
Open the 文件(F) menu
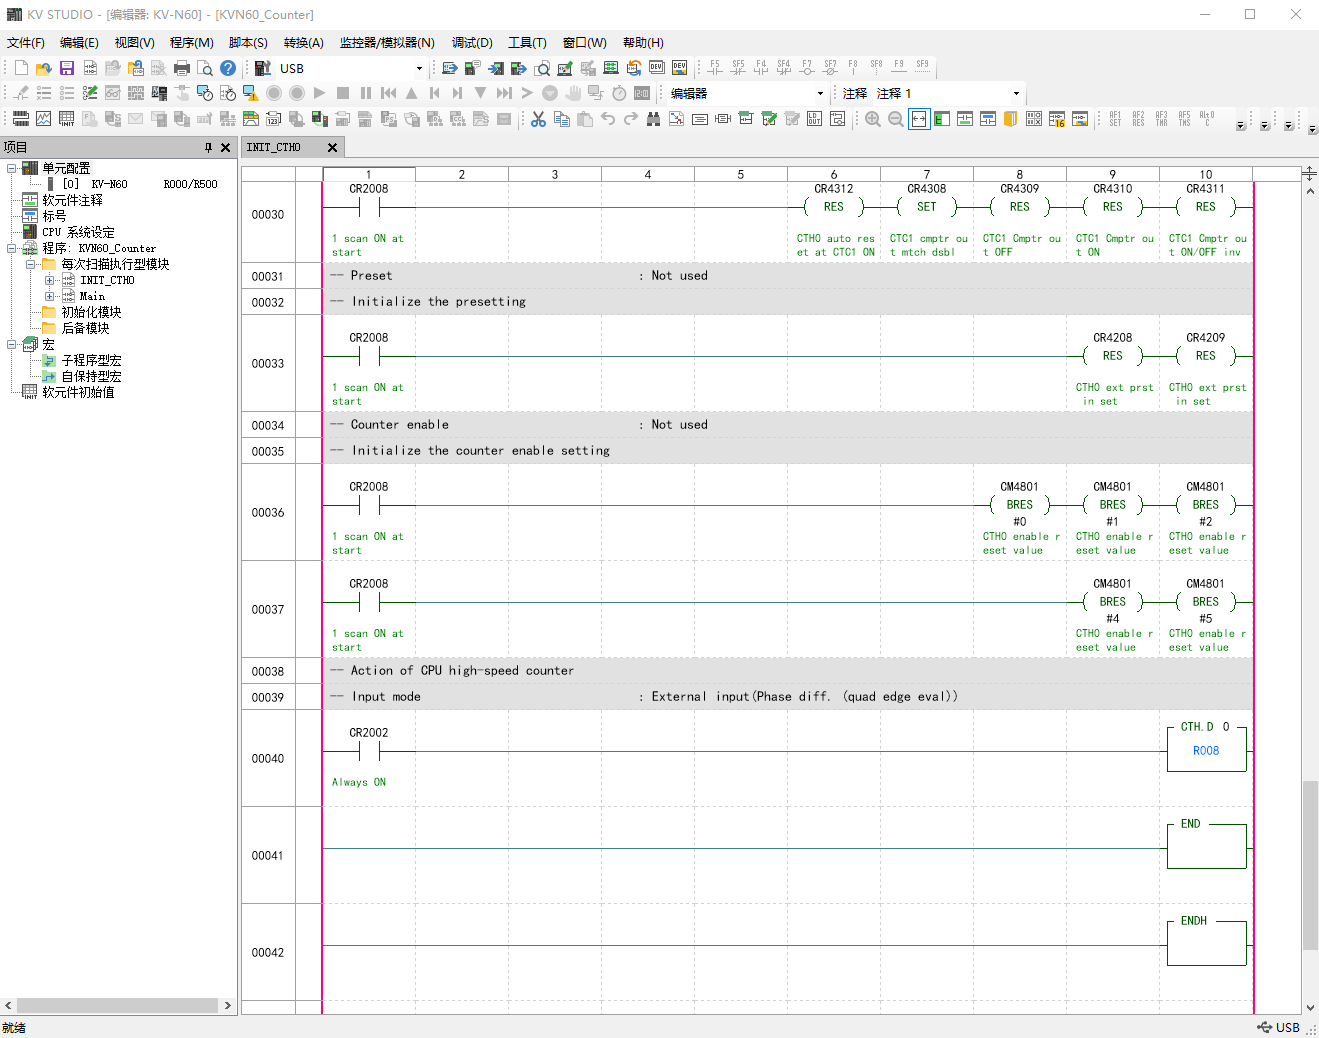pyautogui.click(x=26, y=42)
